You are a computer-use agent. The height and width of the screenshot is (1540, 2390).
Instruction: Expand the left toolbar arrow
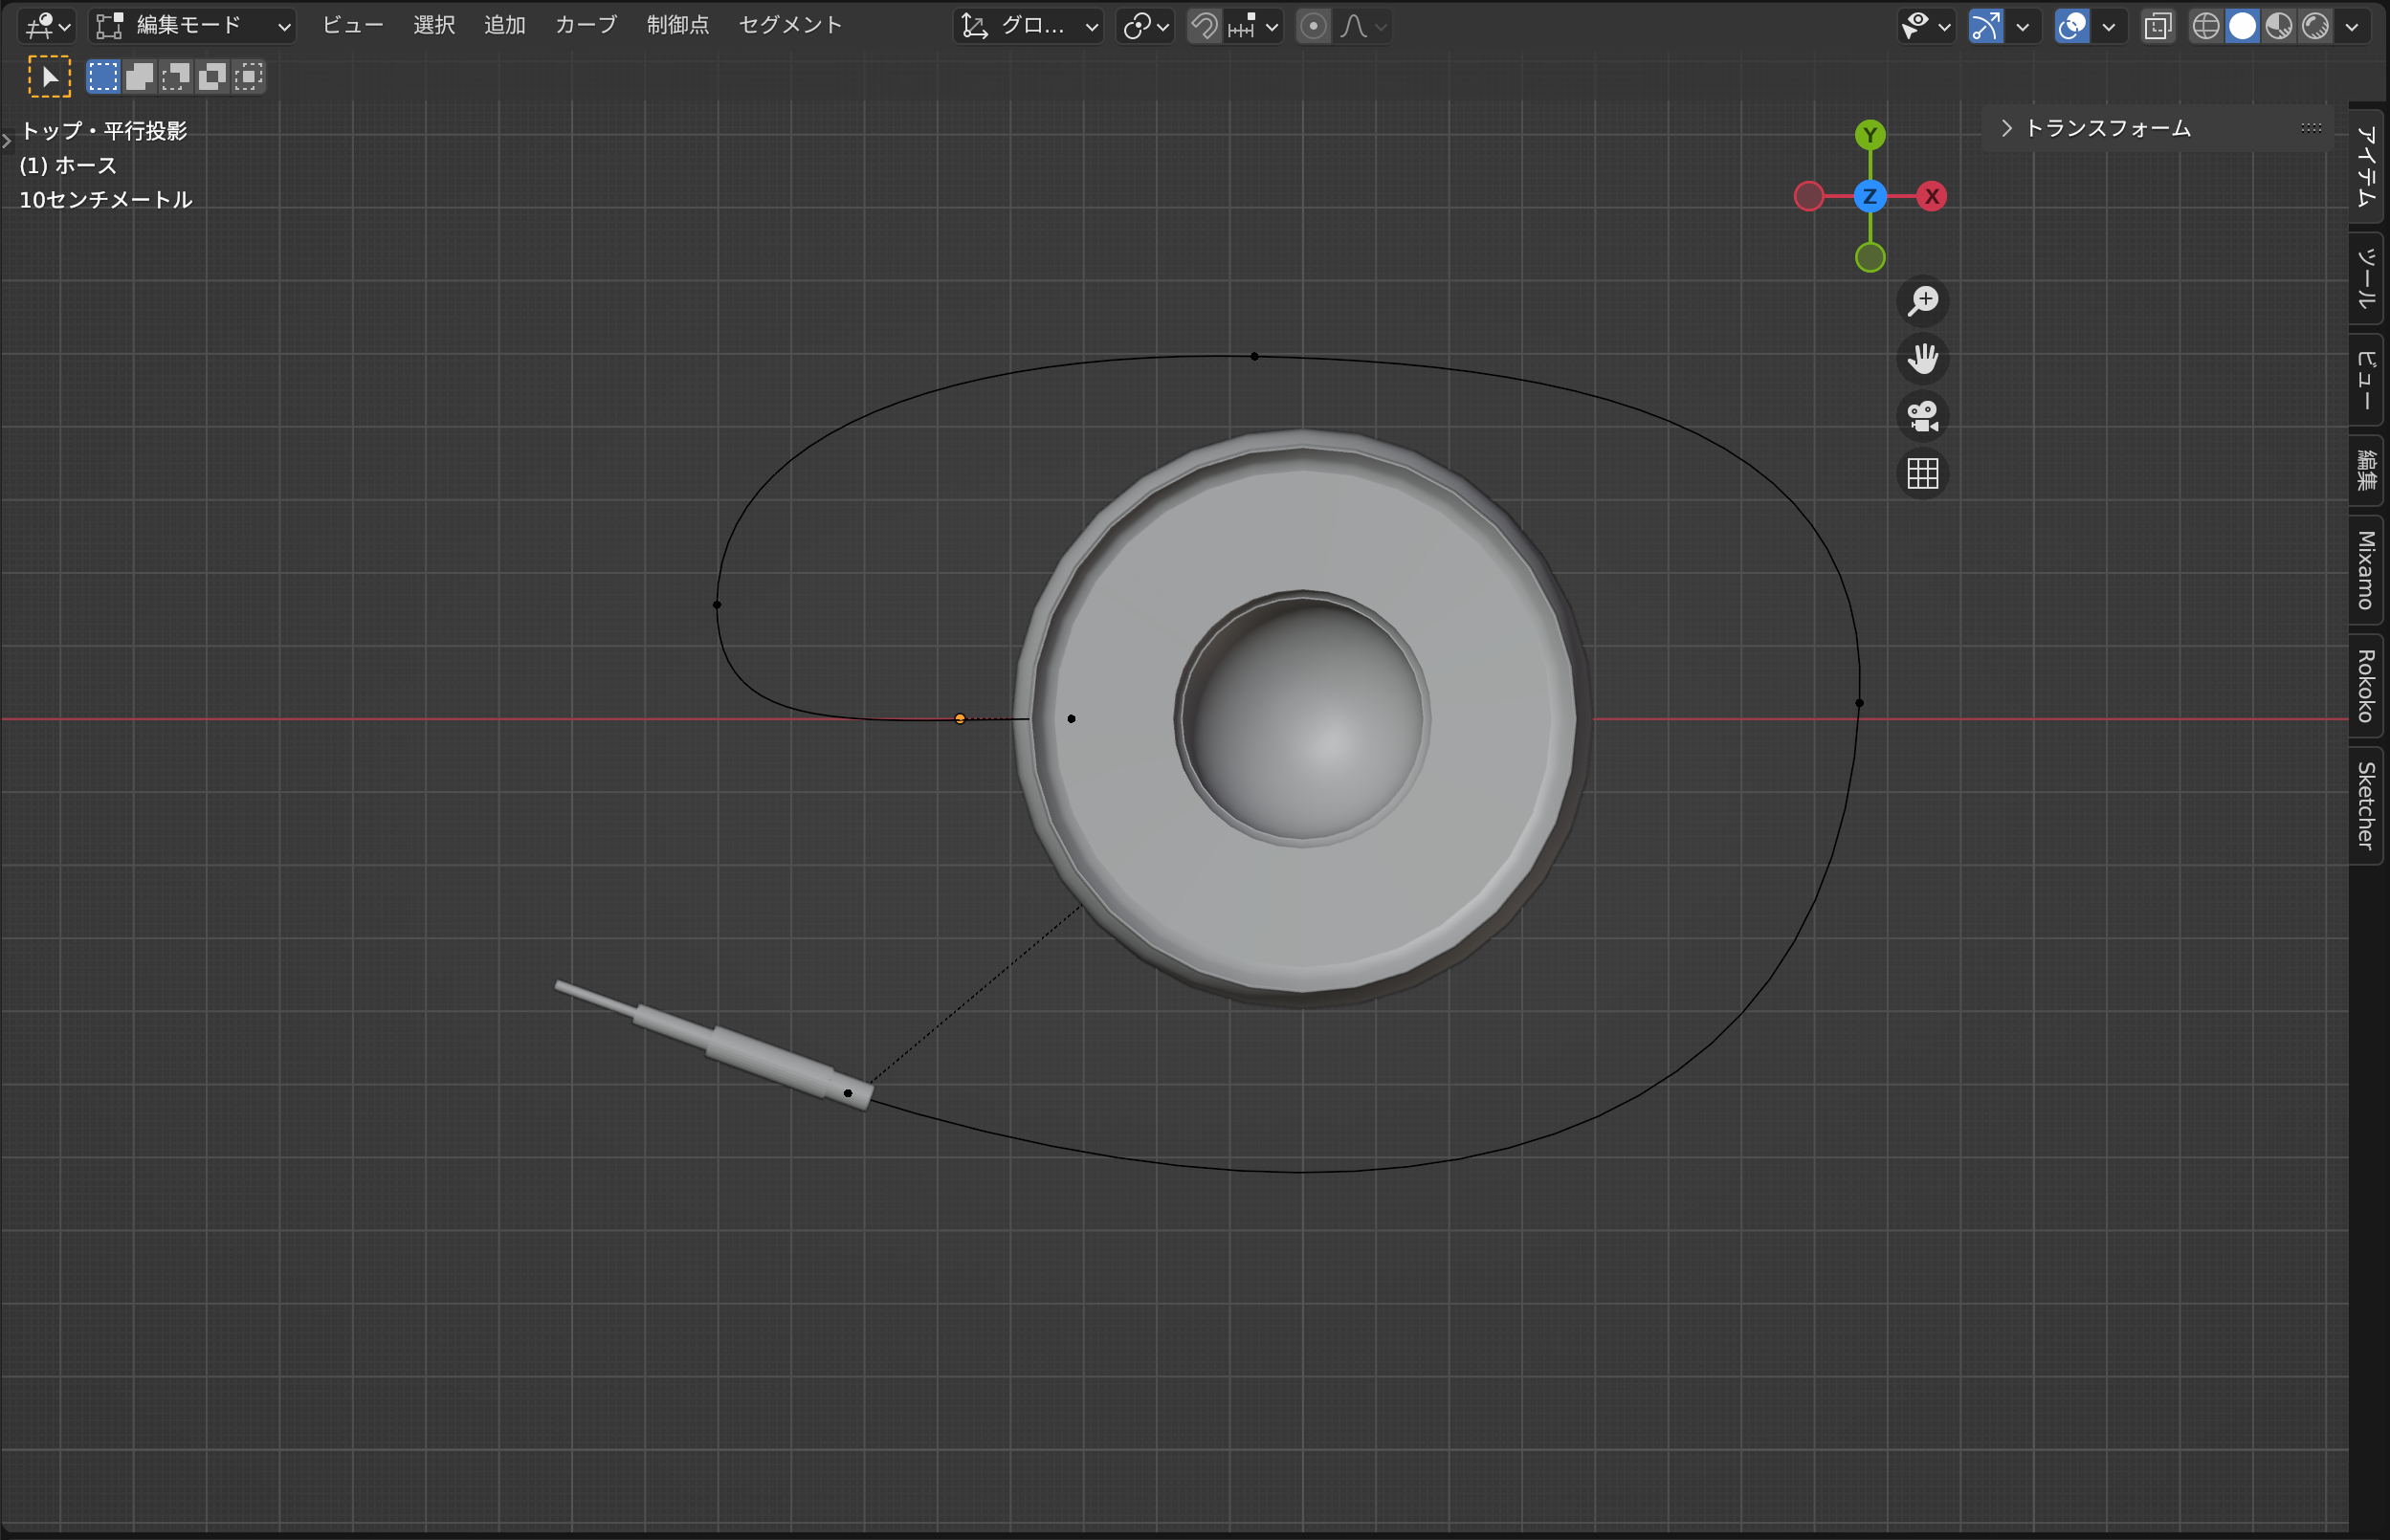point(7,141)
